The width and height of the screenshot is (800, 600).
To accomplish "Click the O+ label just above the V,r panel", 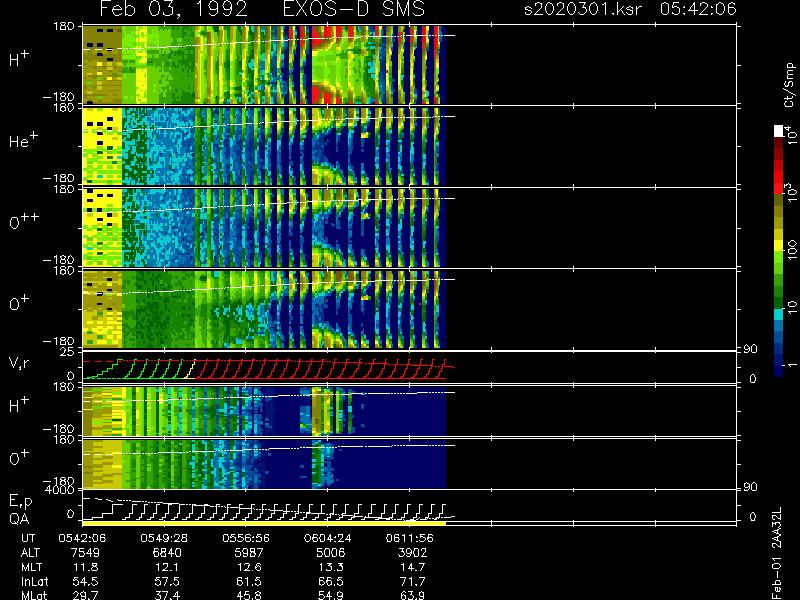I will (19, 303).
